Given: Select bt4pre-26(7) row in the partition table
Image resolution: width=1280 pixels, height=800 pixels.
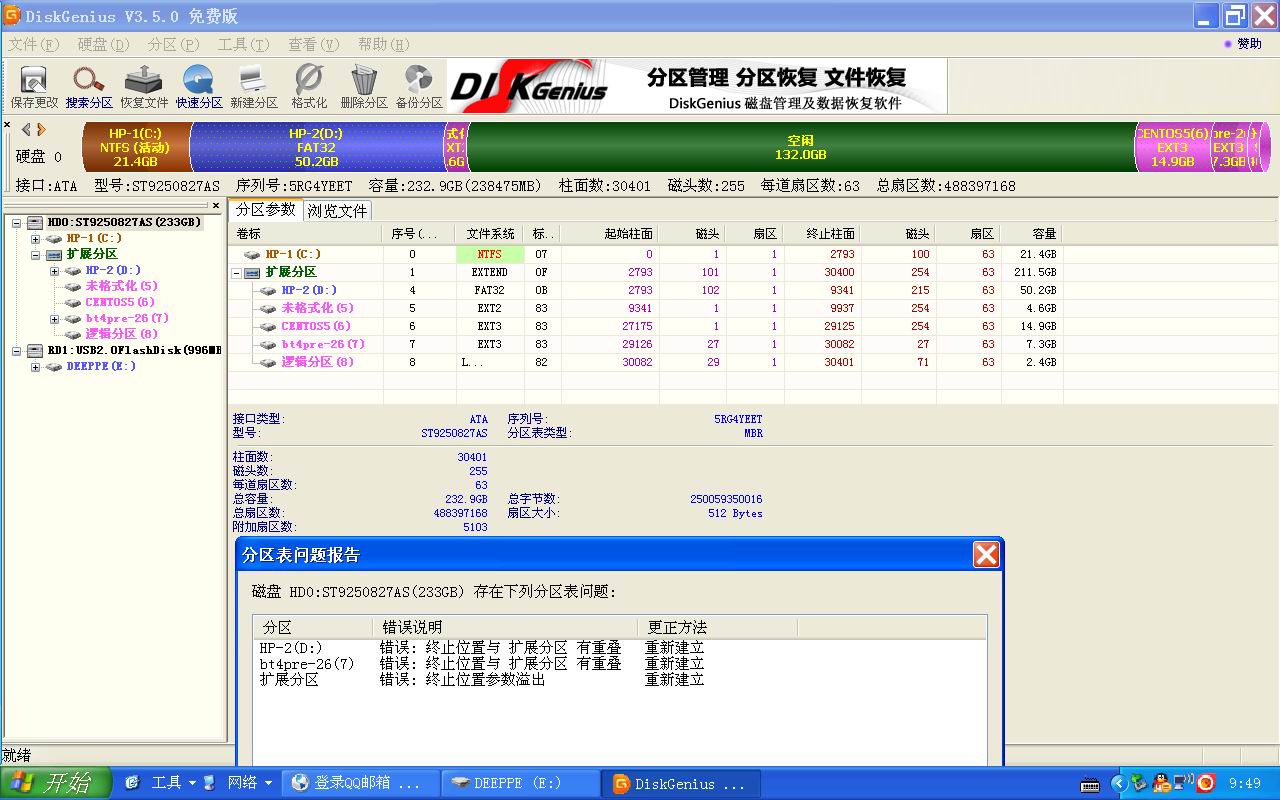Looking at the screenshot, I should click(x=645, y=344).
